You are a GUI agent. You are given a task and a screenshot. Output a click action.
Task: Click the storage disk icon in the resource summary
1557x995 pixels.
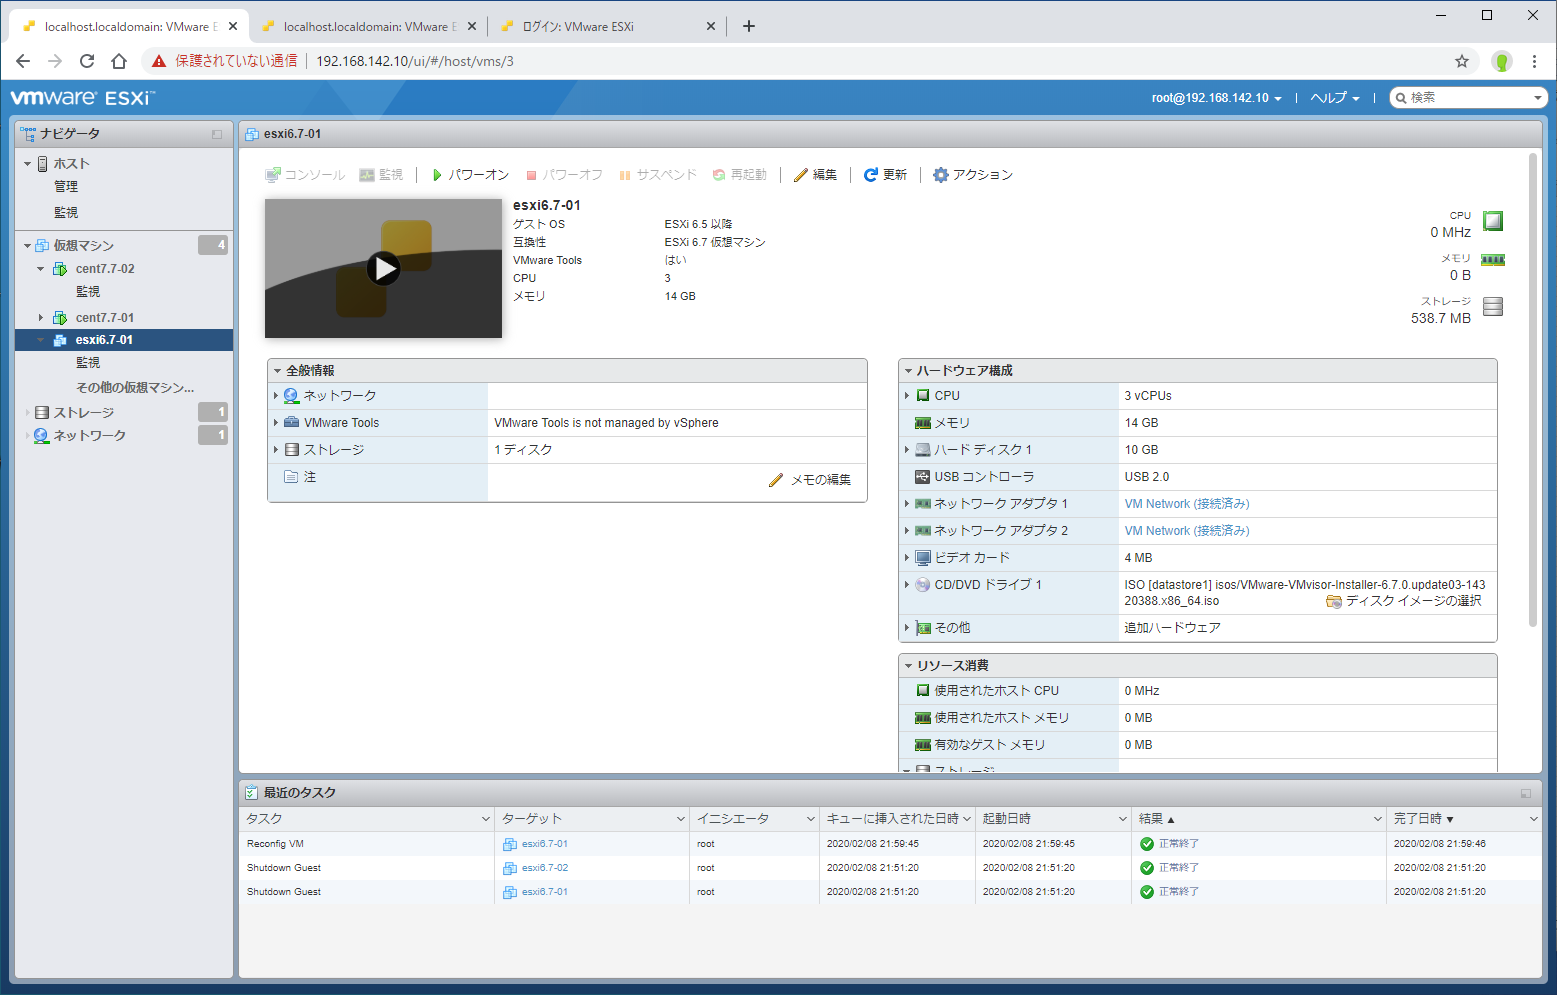[1493, 306]
